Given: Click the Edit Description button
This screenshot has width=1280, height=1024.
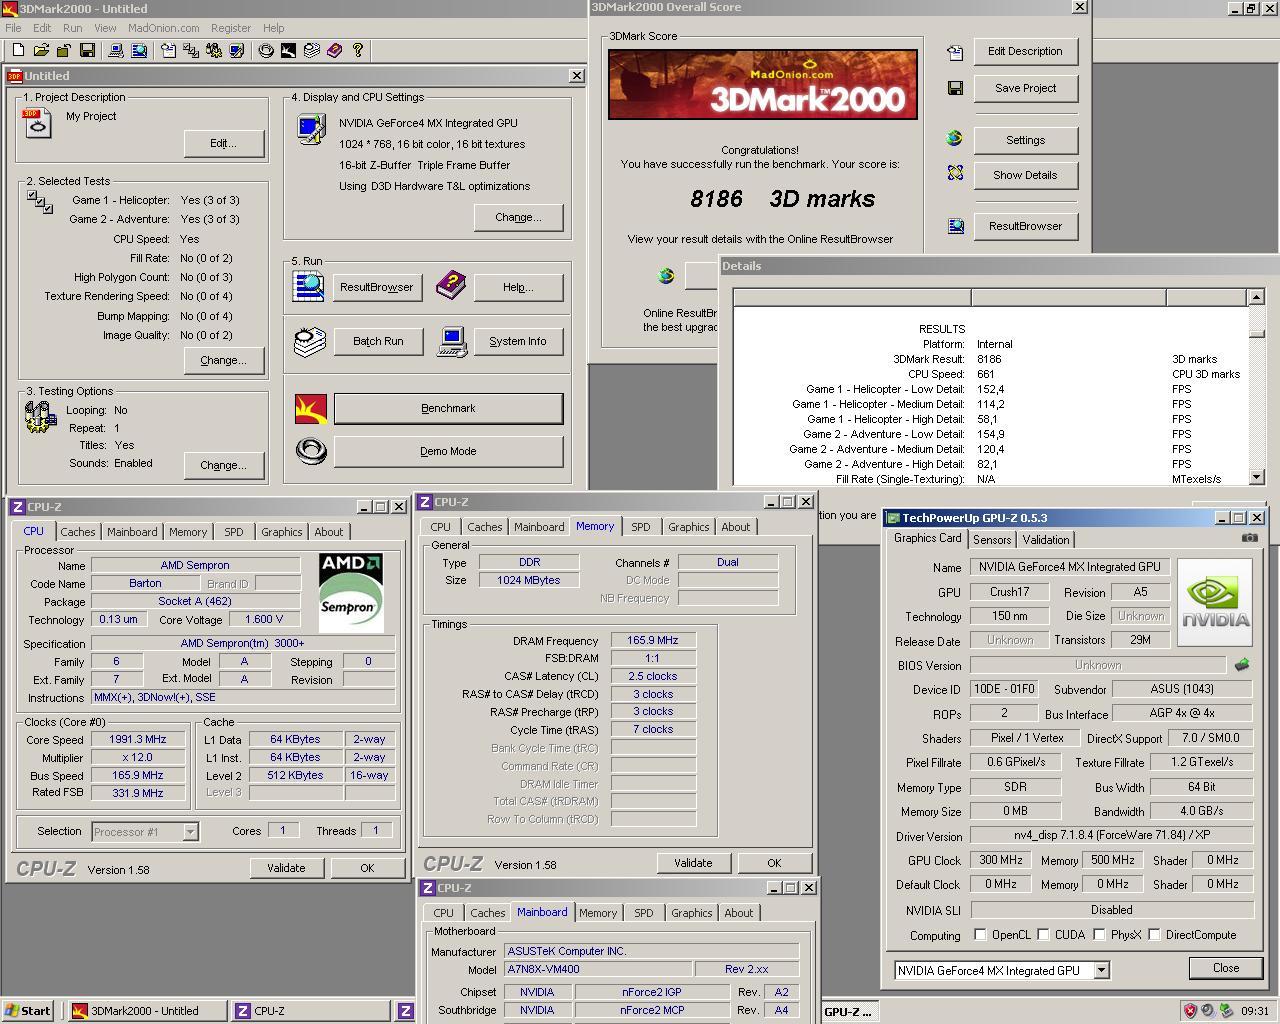Looking at the screenshot, I should 1025,51.
